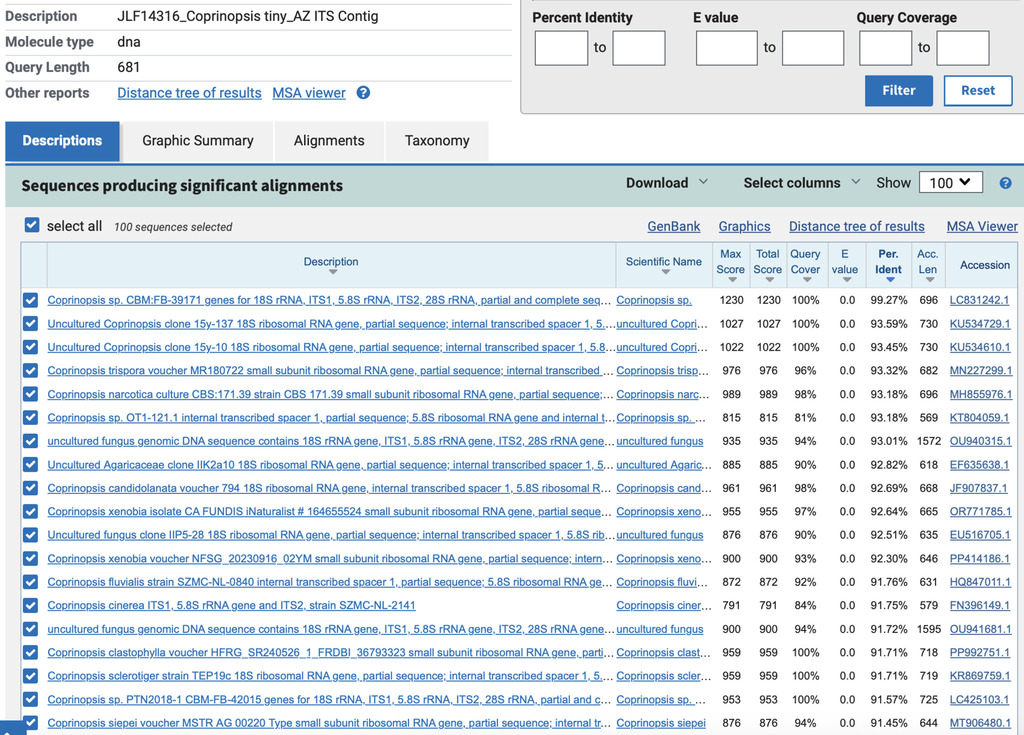Toggle the select all checkbox

31,225
